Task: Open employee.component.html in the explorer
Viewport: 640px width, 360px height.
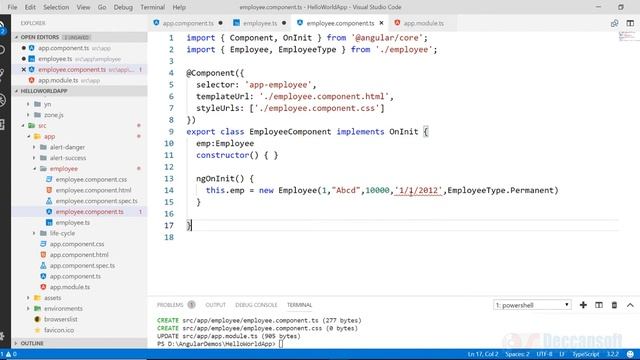Action: click(93, 190)
